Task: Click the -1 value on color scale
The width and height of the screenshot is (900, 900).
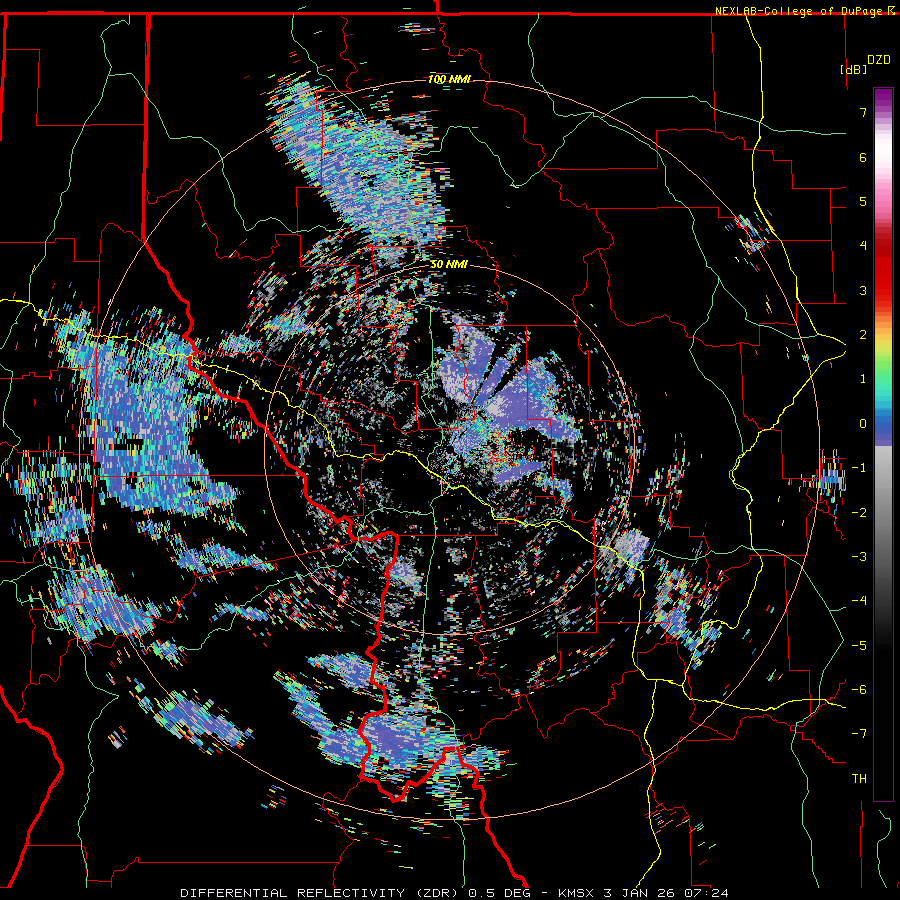Action: (859, 468)
